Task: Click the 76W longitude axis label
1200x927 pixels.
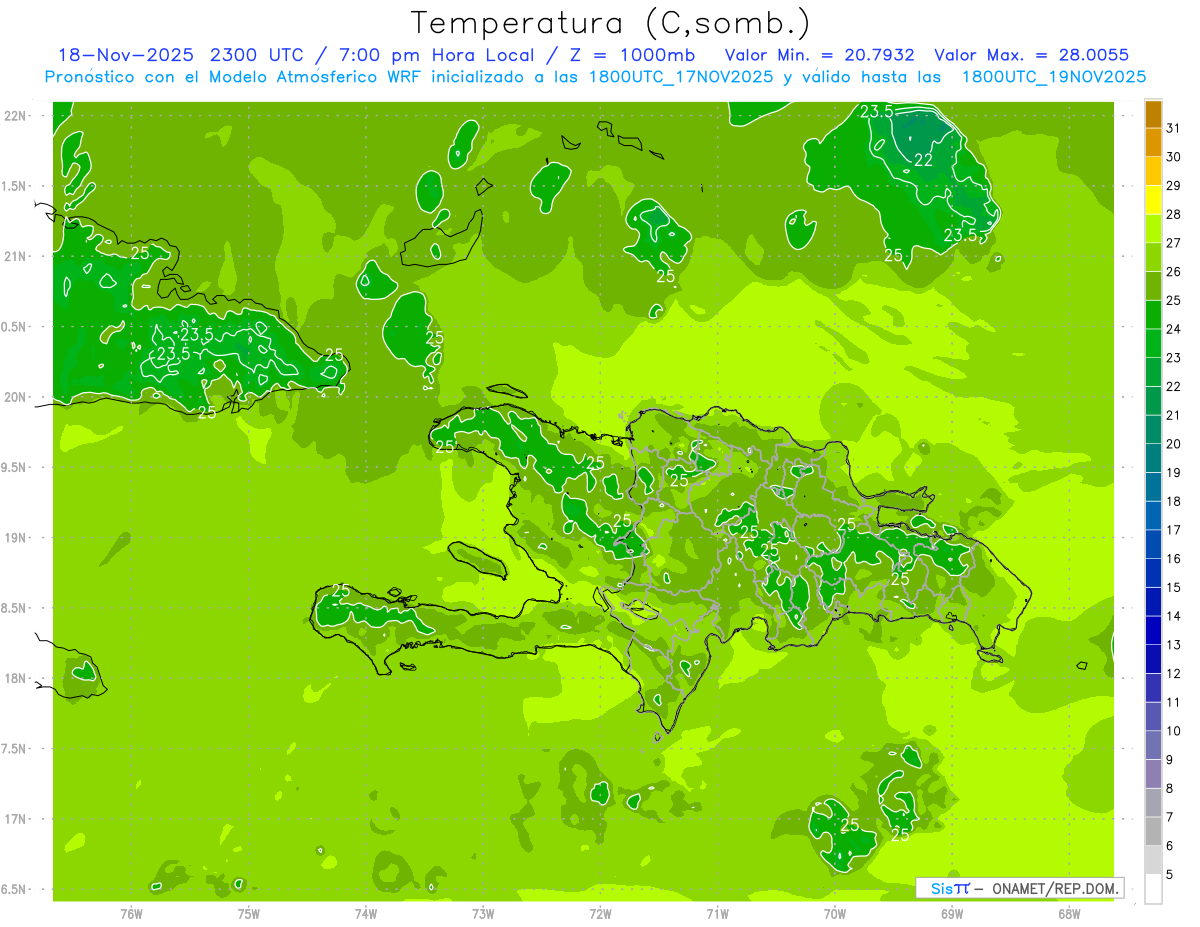Action: pos(131,914)
